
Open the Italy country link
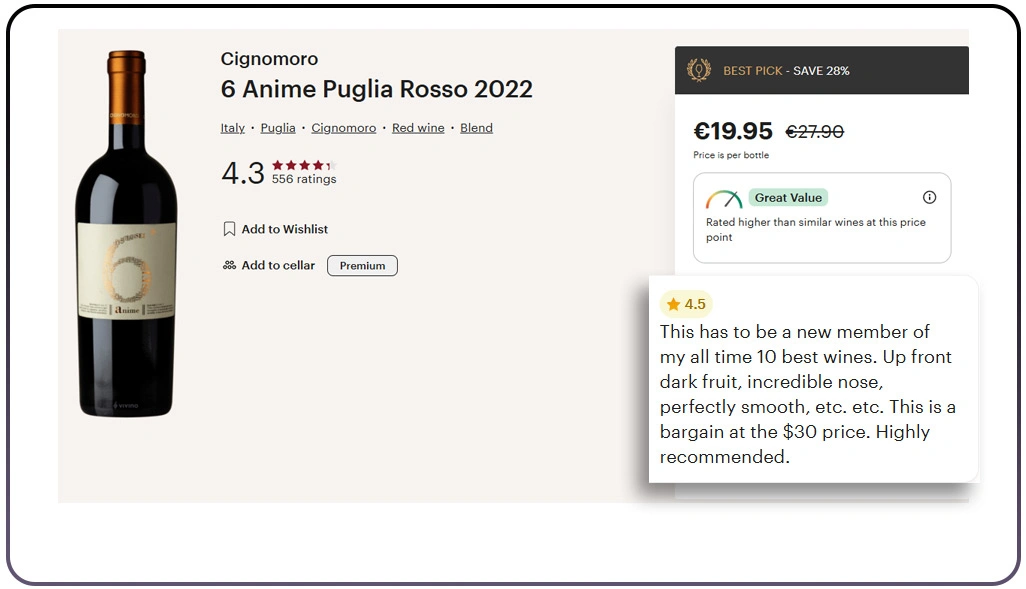tap(233, 128)
